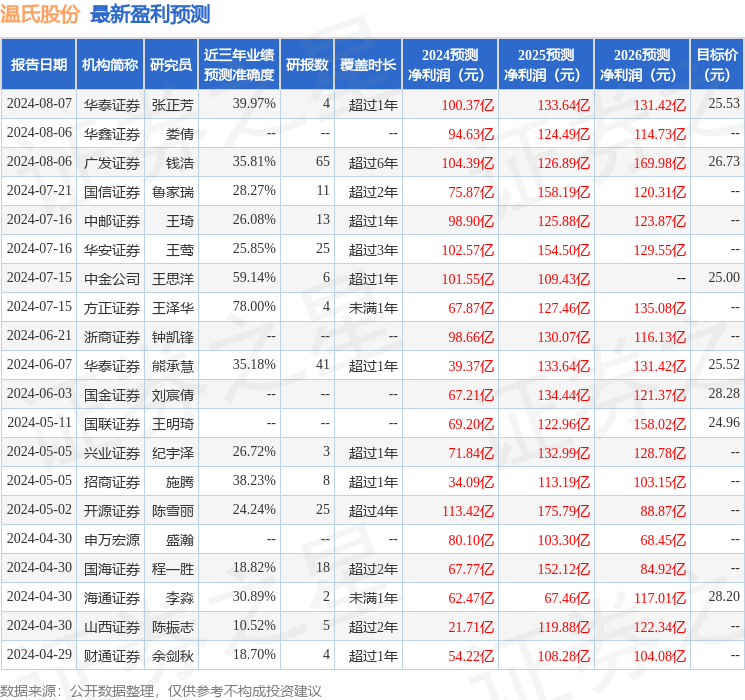Click coverage 超过6年
This screenshot has width=745, height=700.
coord(373,163)
